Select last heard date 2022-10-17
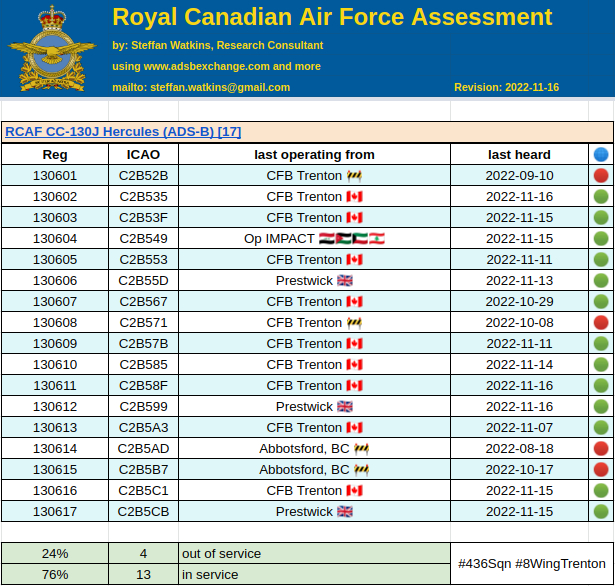The height and width of the screenshot is (586, 615). coord(519,470)
